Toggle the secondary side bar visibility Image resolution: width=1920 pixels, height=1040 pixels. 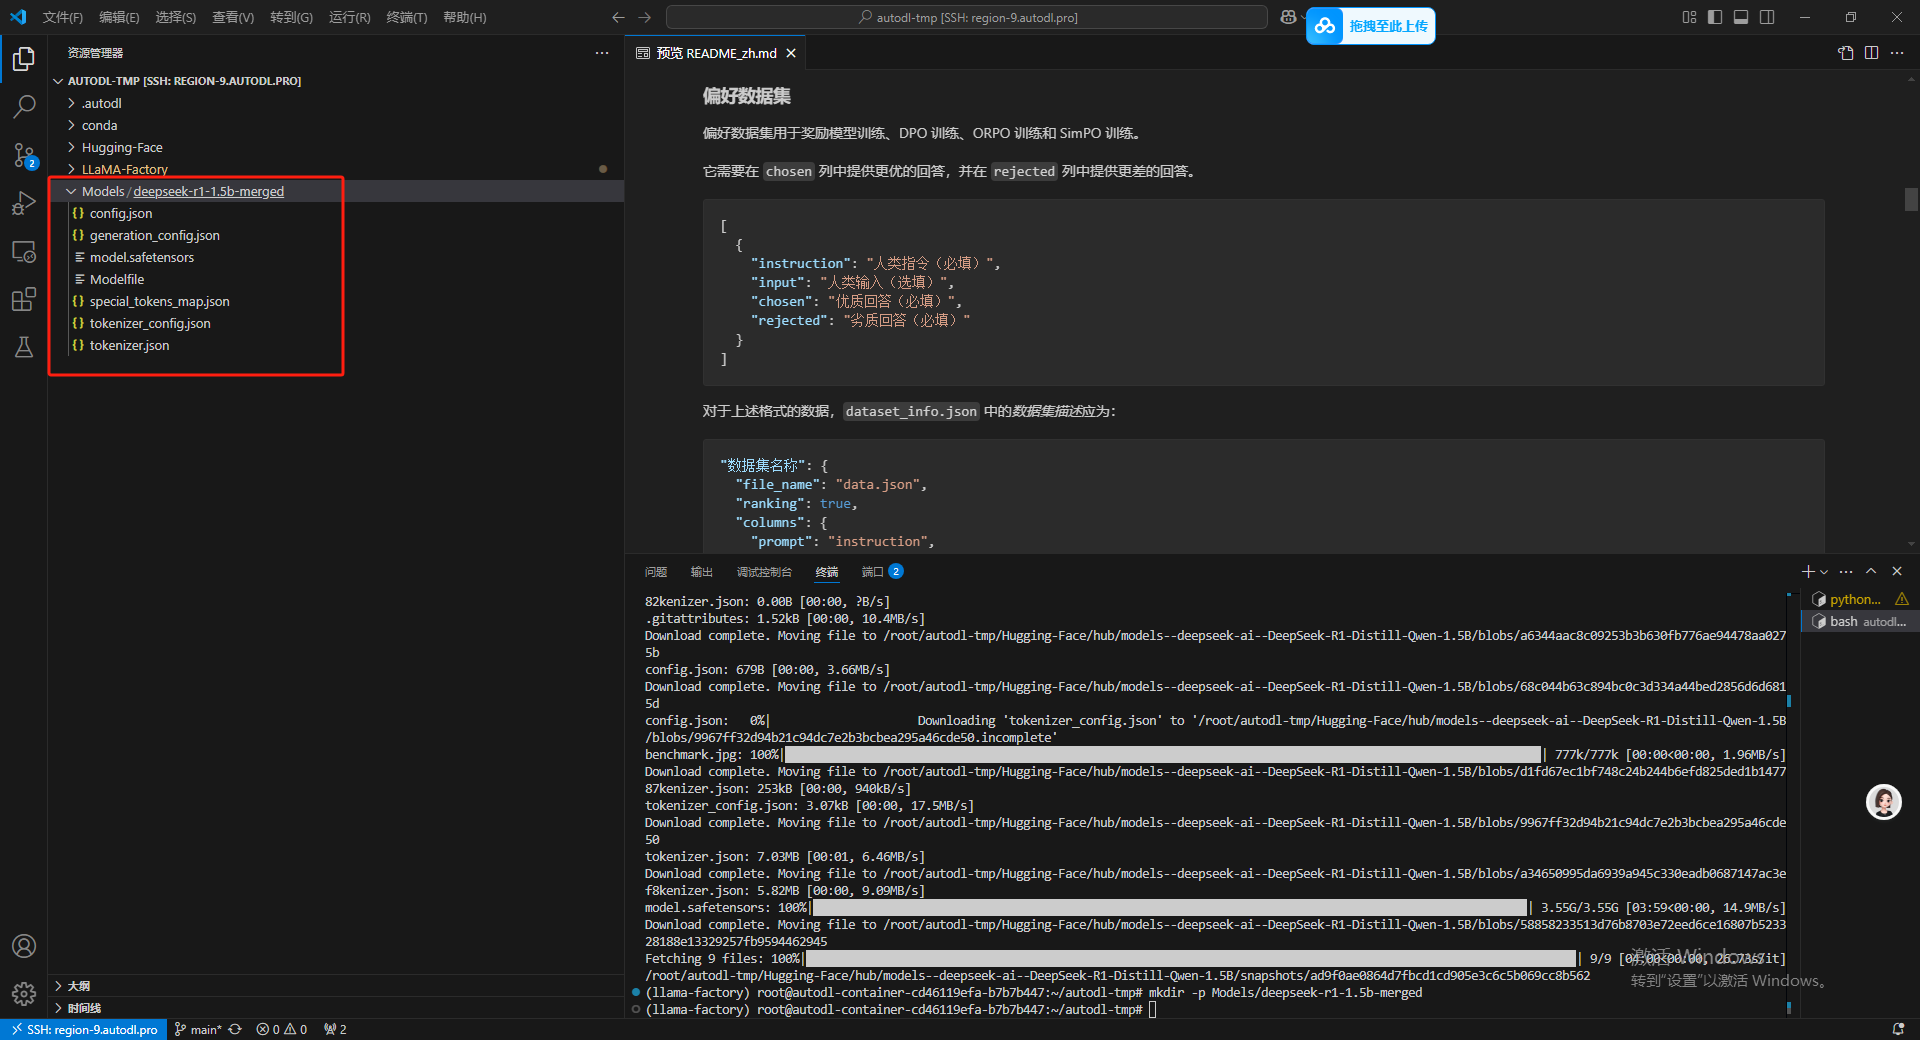tap(1767, 17)
